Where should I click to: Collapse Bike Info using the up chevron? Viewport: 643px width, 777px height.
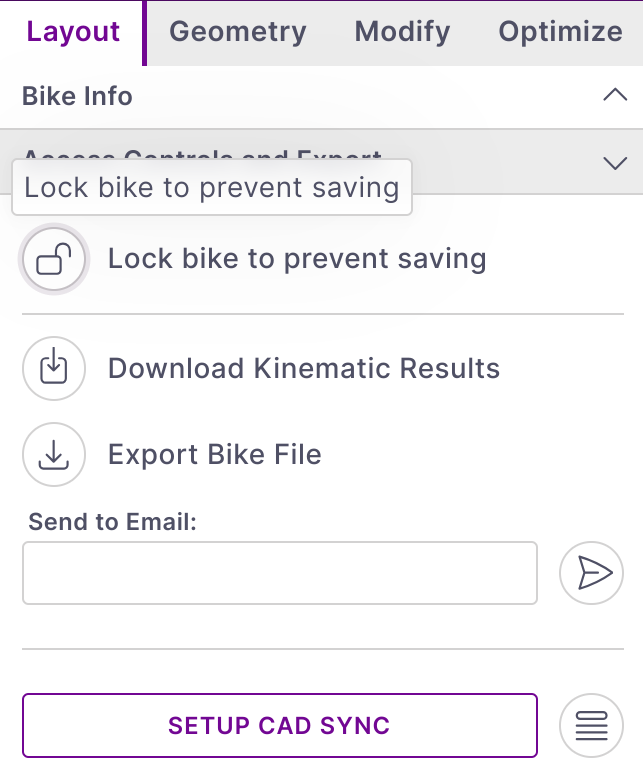pos(615,96)
